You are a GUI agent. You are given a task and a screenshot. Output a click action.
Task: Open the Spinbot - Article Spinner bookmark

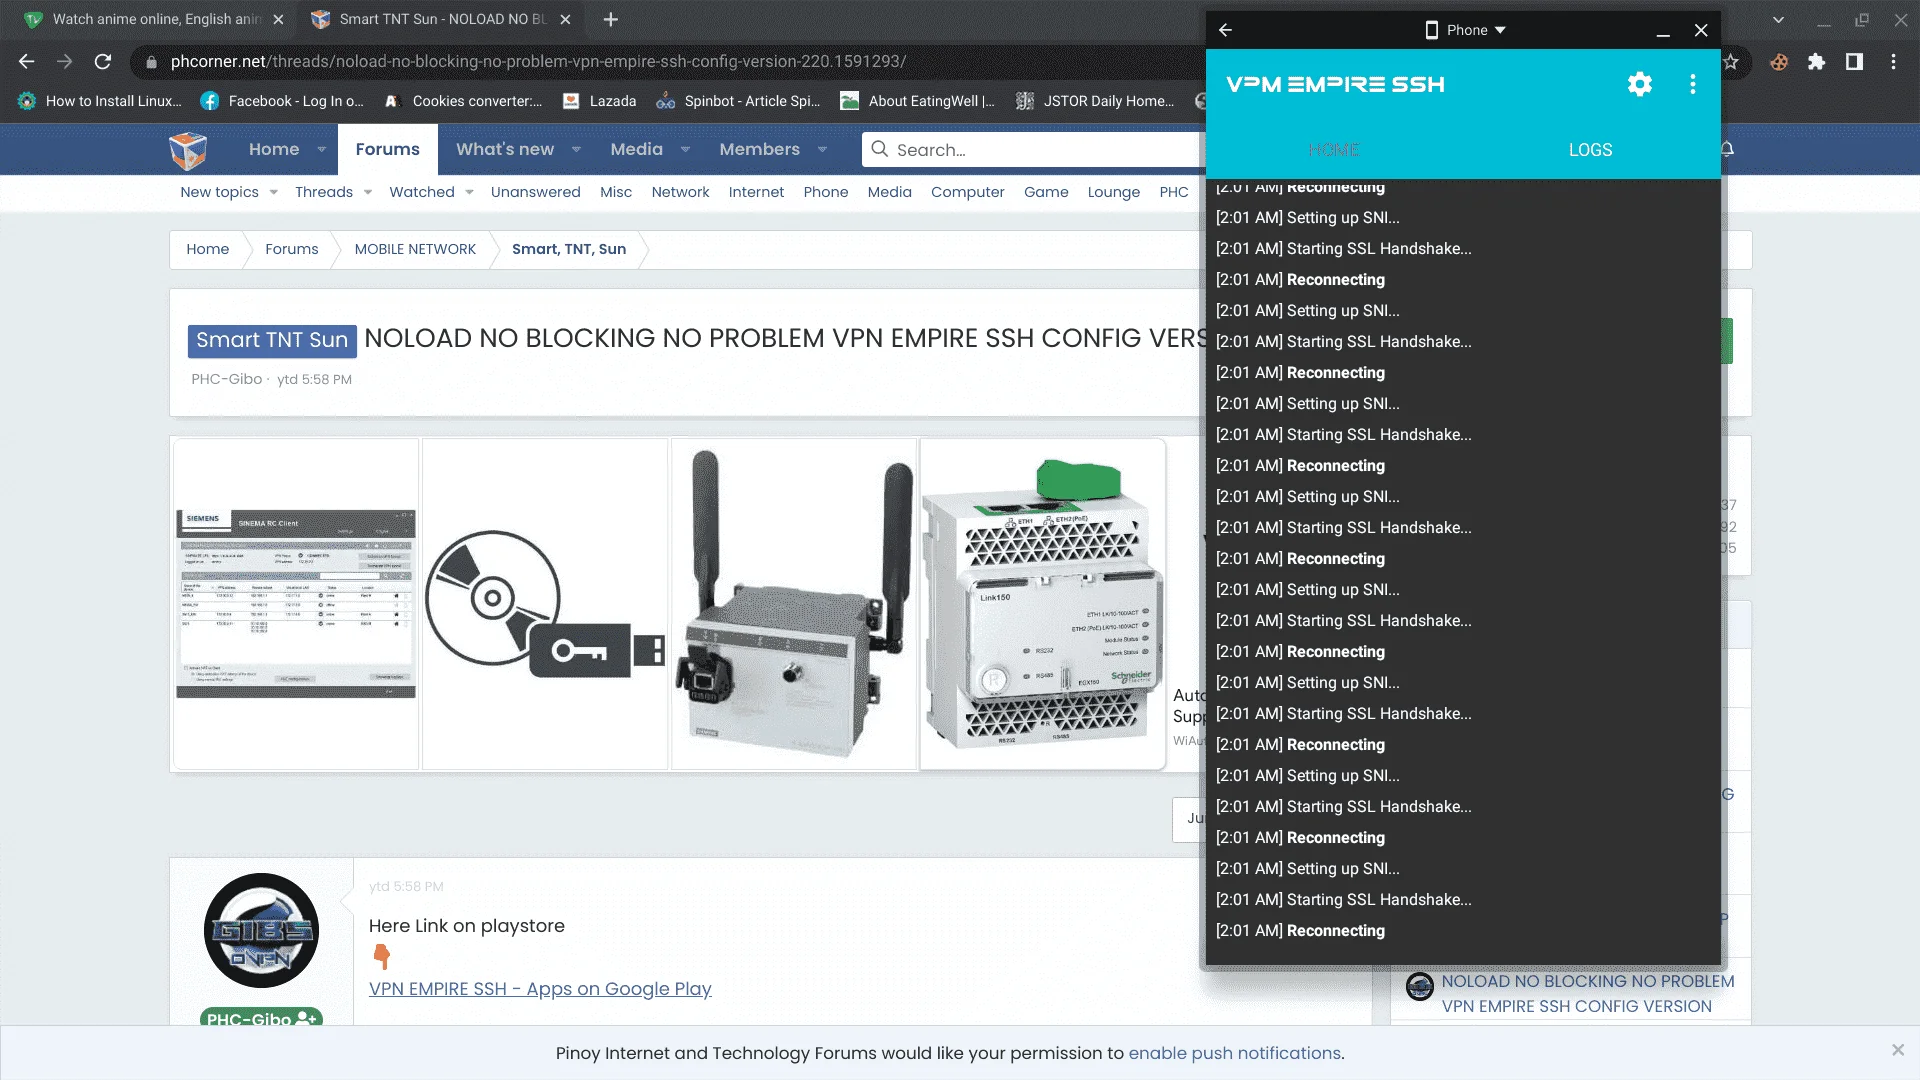tap(739, 101)
